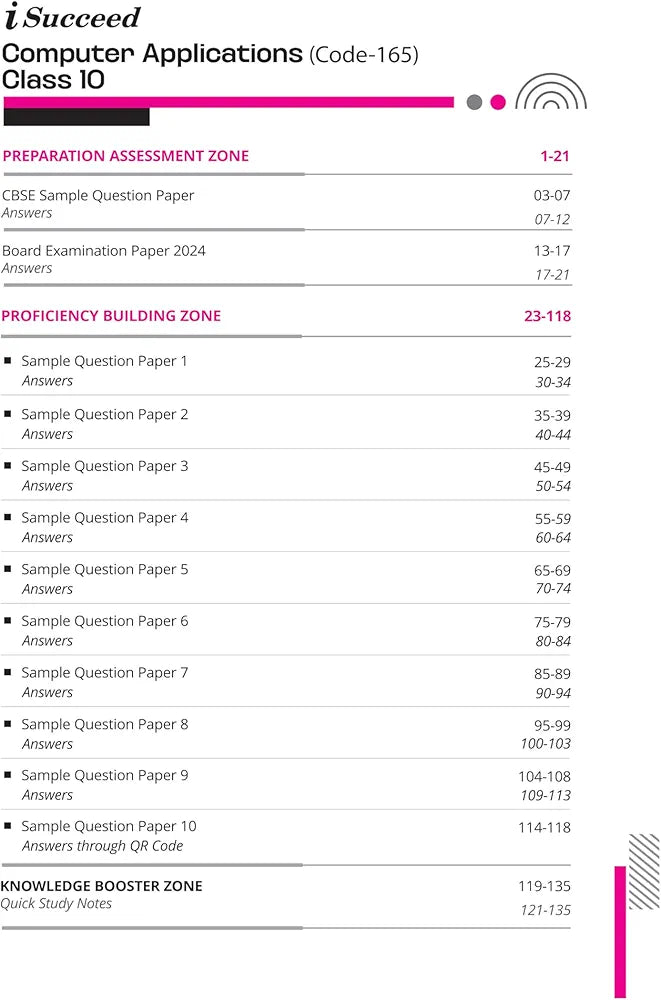Open Quick Study Notes entry

[56, 904]
